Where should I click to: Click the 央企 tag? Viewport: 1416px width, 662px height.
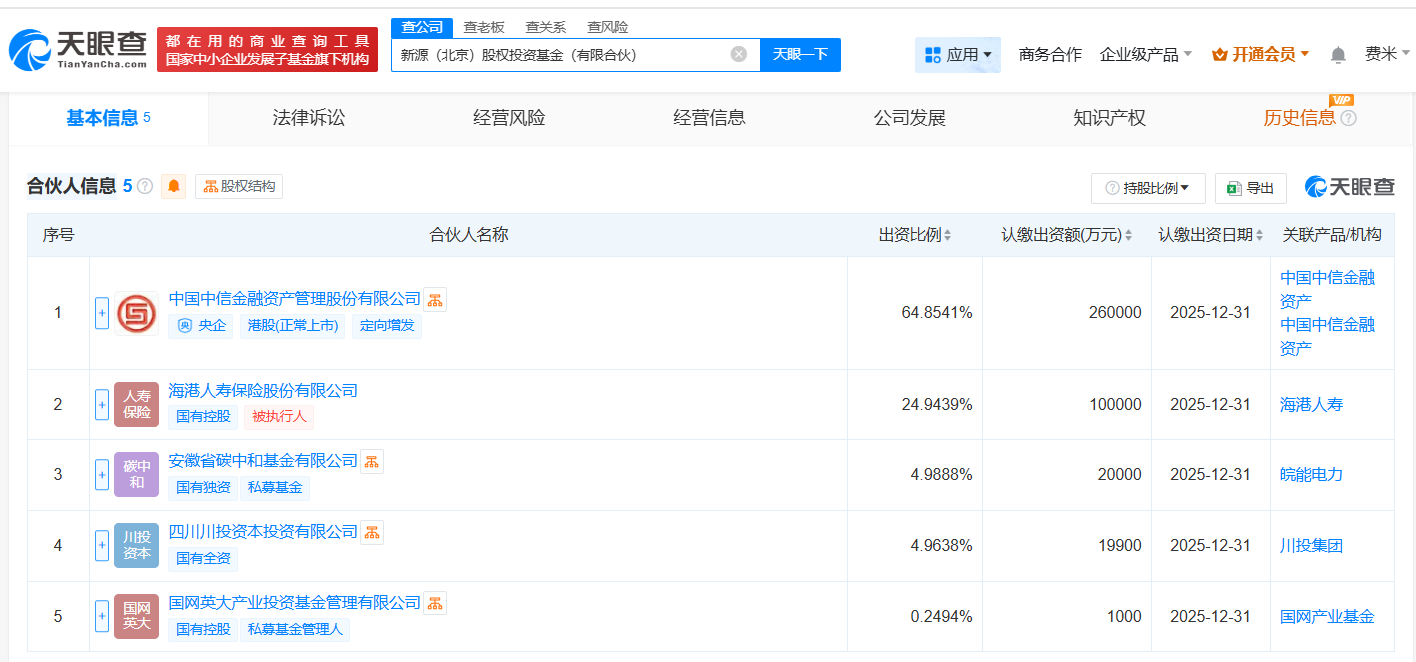click(202, 326)
